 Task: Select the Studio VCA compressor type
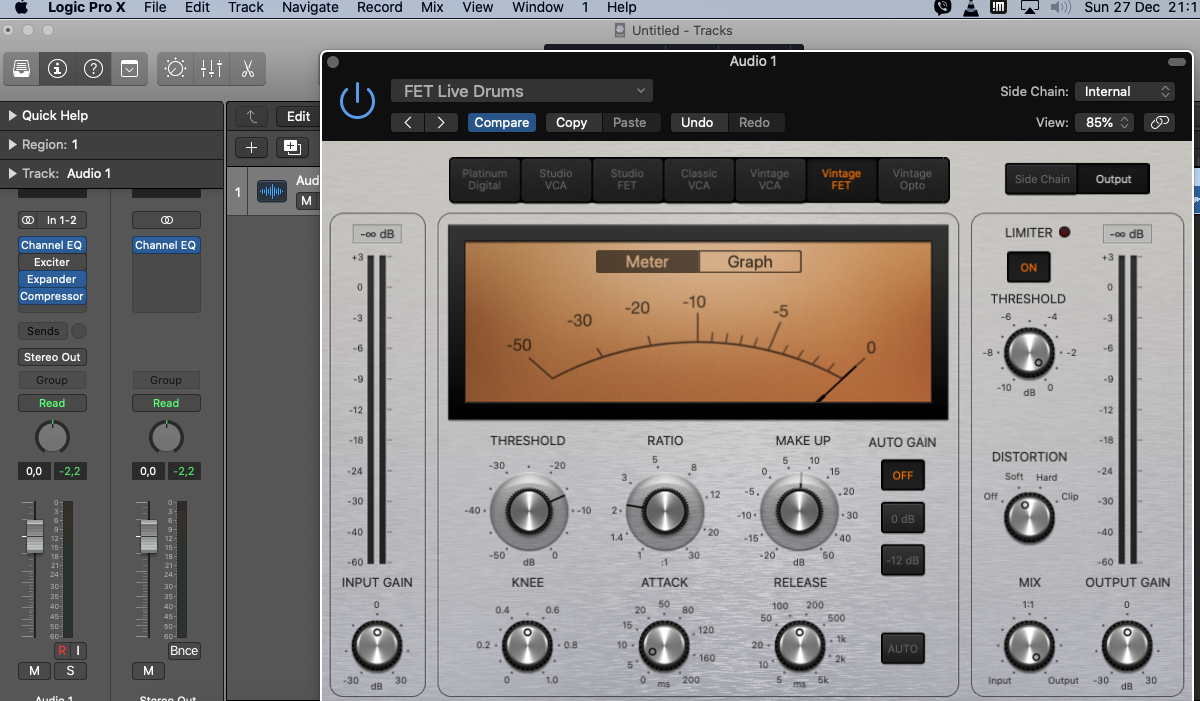point(556,179)
